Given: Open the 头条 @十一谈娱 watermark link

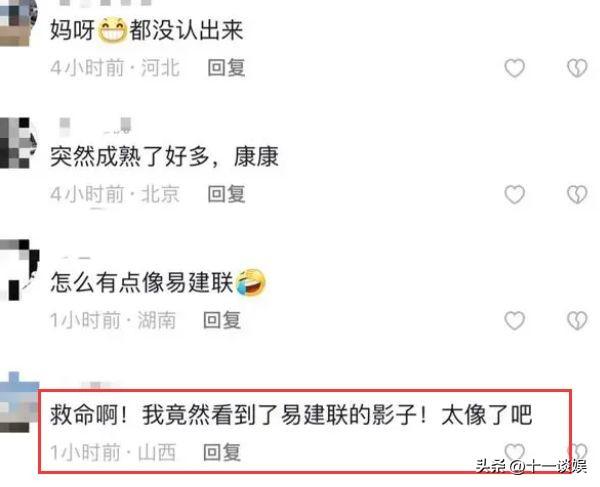Looking at the screenshot, I should (x=531, y=467).
